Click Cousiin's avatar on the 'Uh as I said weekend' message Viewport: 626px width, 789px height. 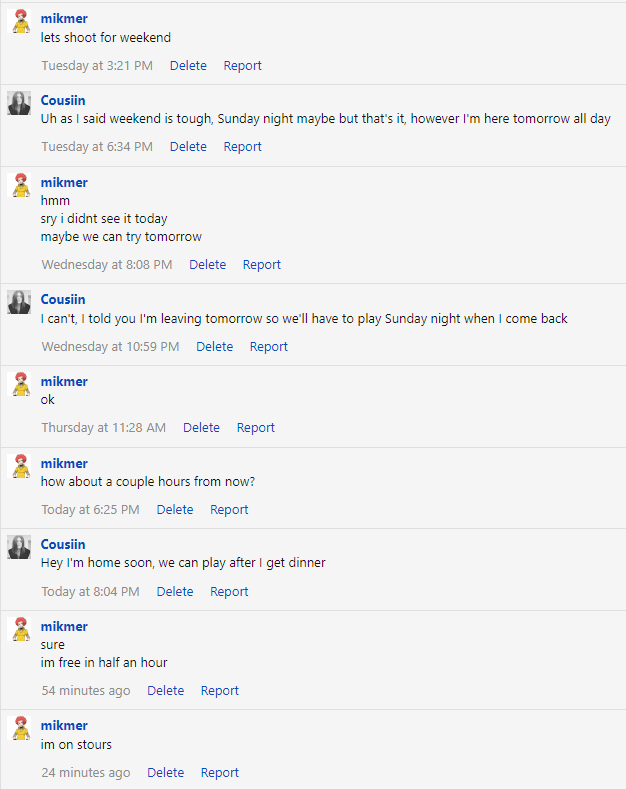[x=19, y=103]
